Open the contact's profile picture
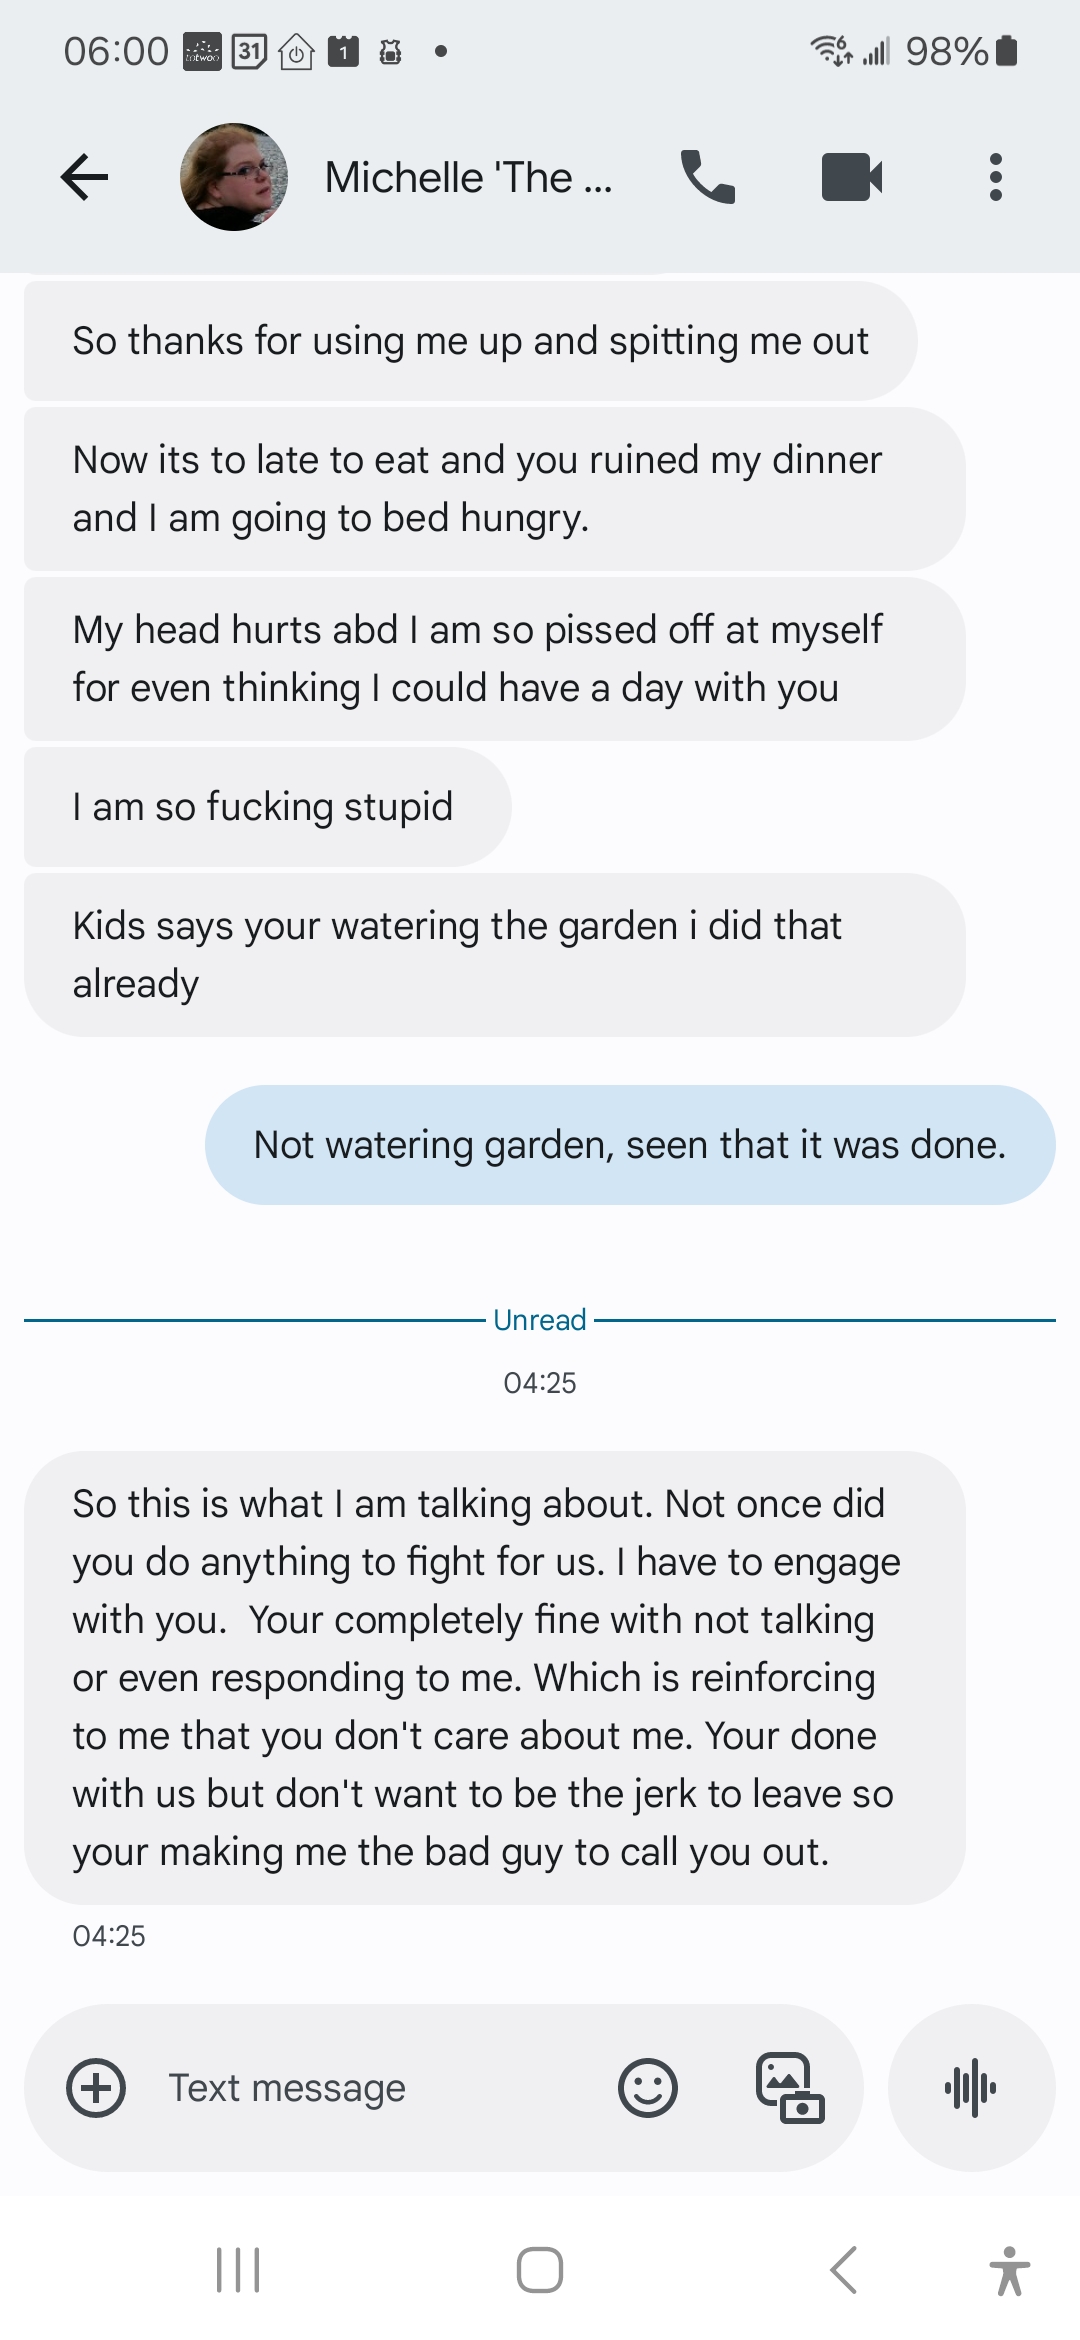1080x2340 pixels. (x=234, y=178)
